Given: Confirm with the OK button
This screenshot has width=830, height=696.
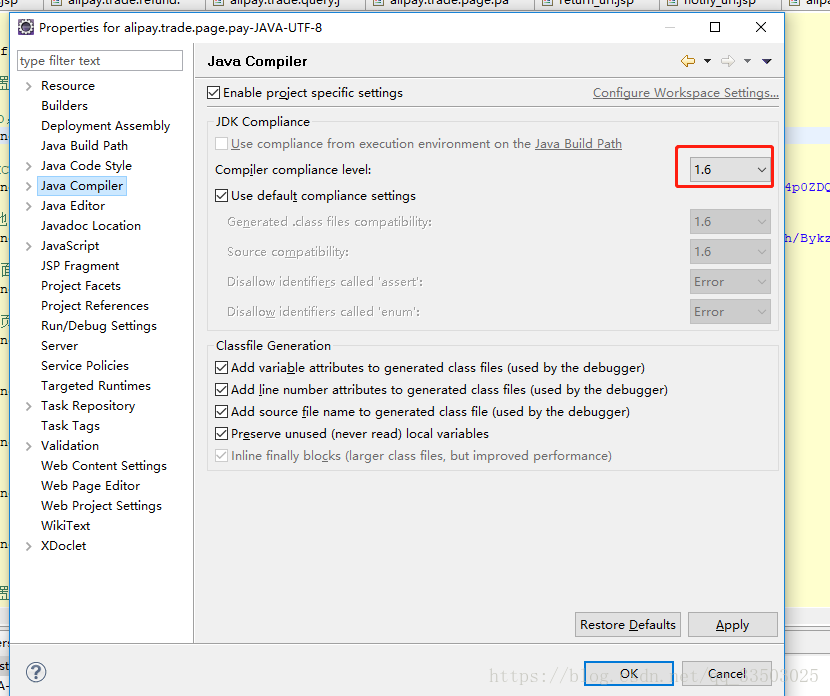Looking at the screenshot, I should click(x=629, y=673).
